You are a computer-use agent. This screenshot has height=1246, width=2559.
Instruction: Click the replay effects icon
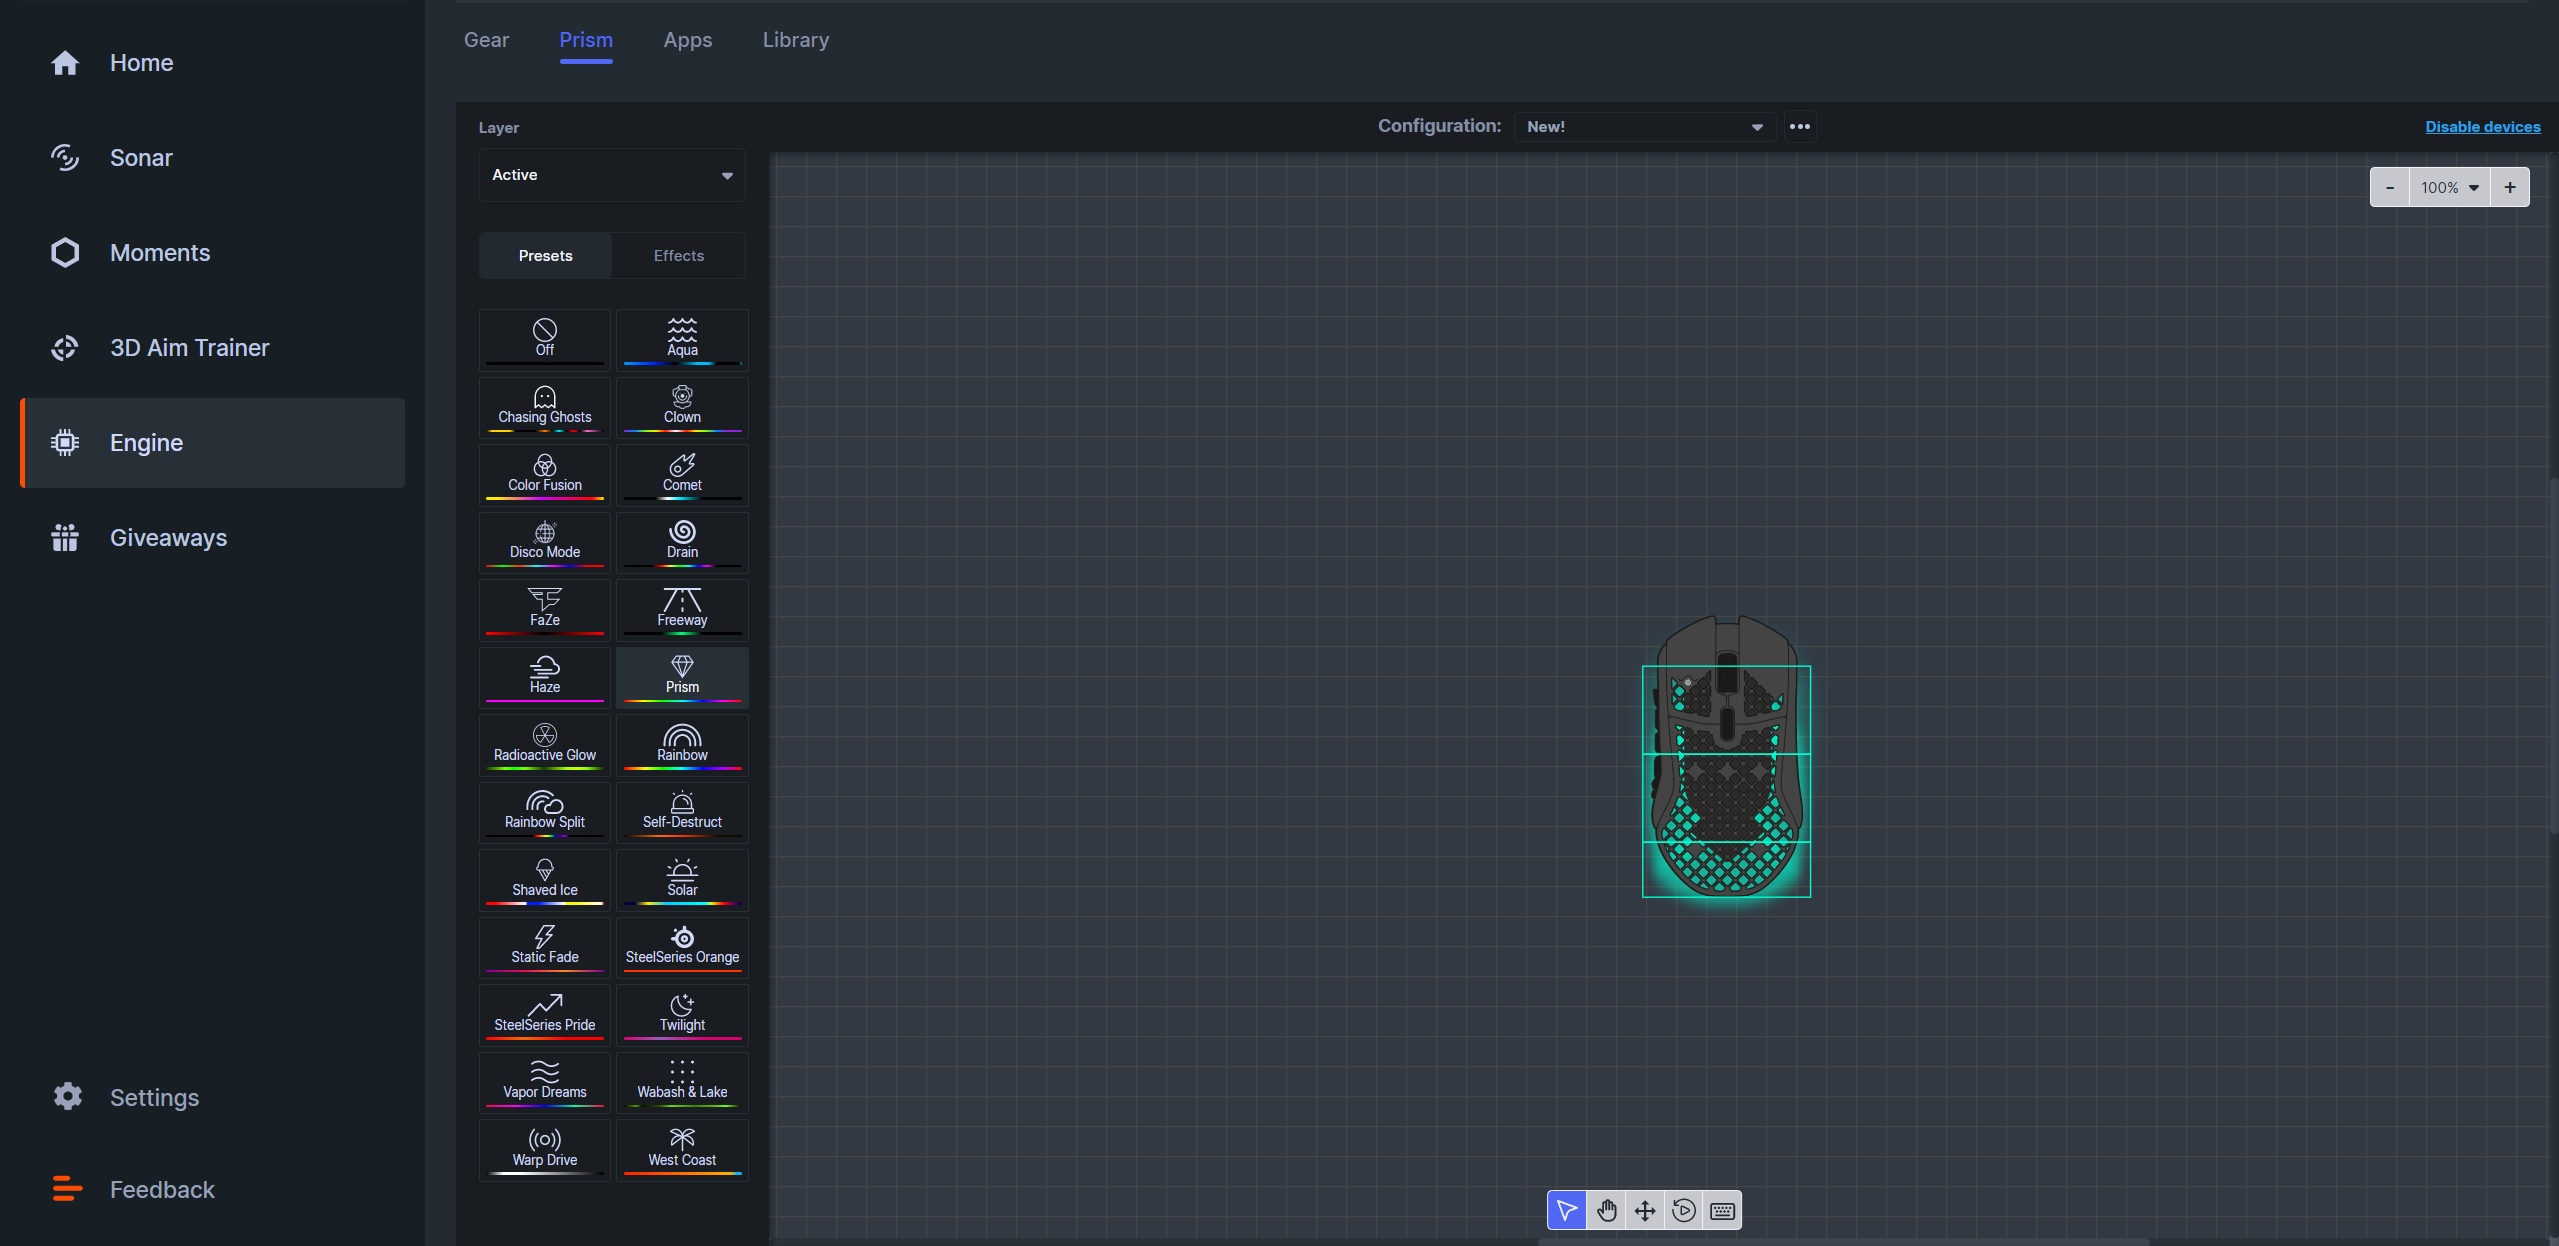click(x=1684, y=1211)
